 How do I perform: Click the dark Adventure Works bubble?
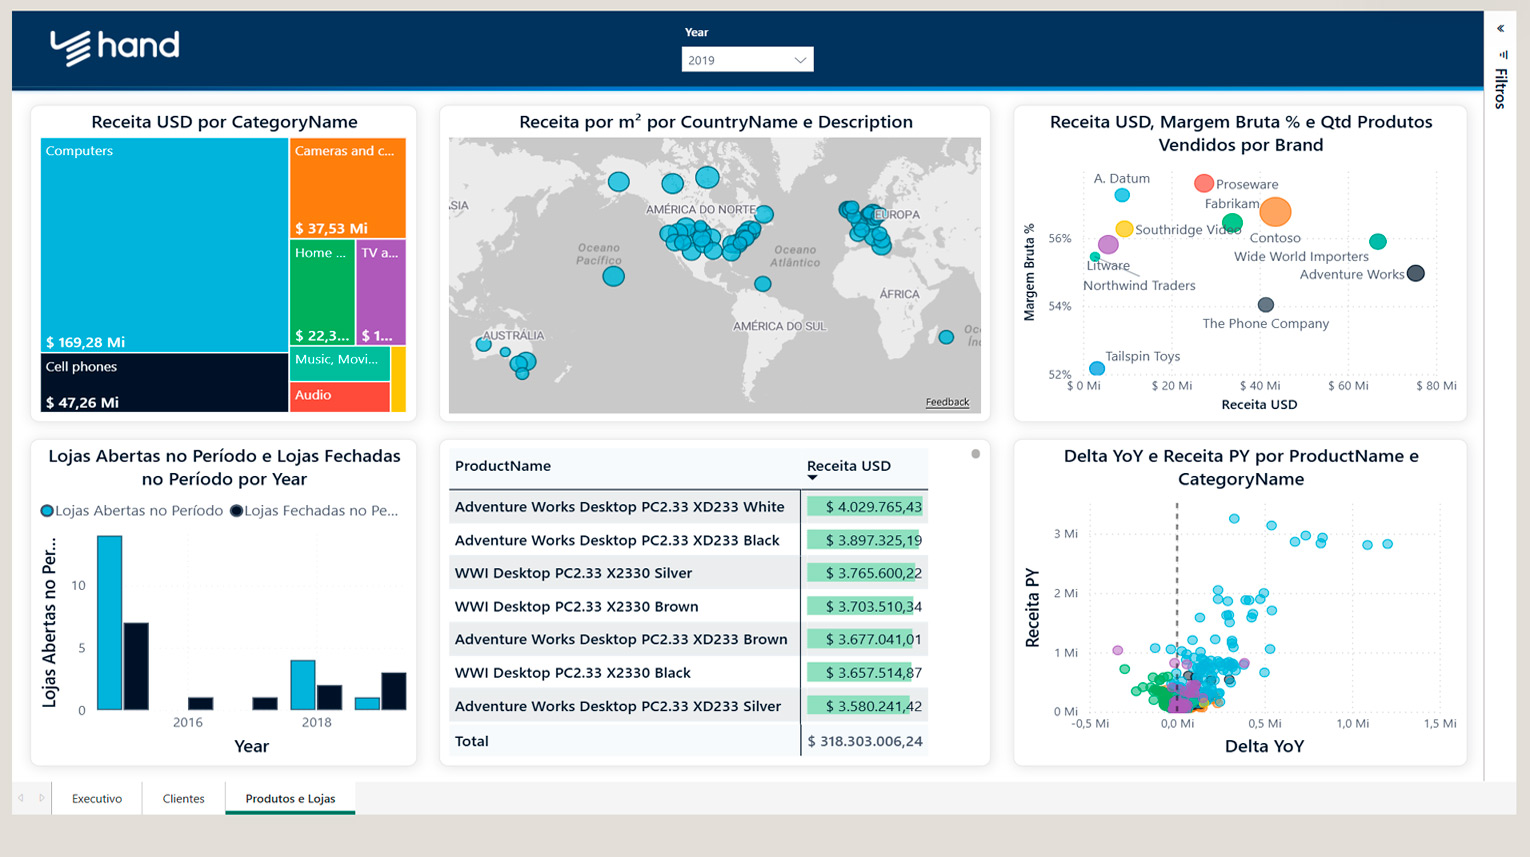coord(1415,273)
